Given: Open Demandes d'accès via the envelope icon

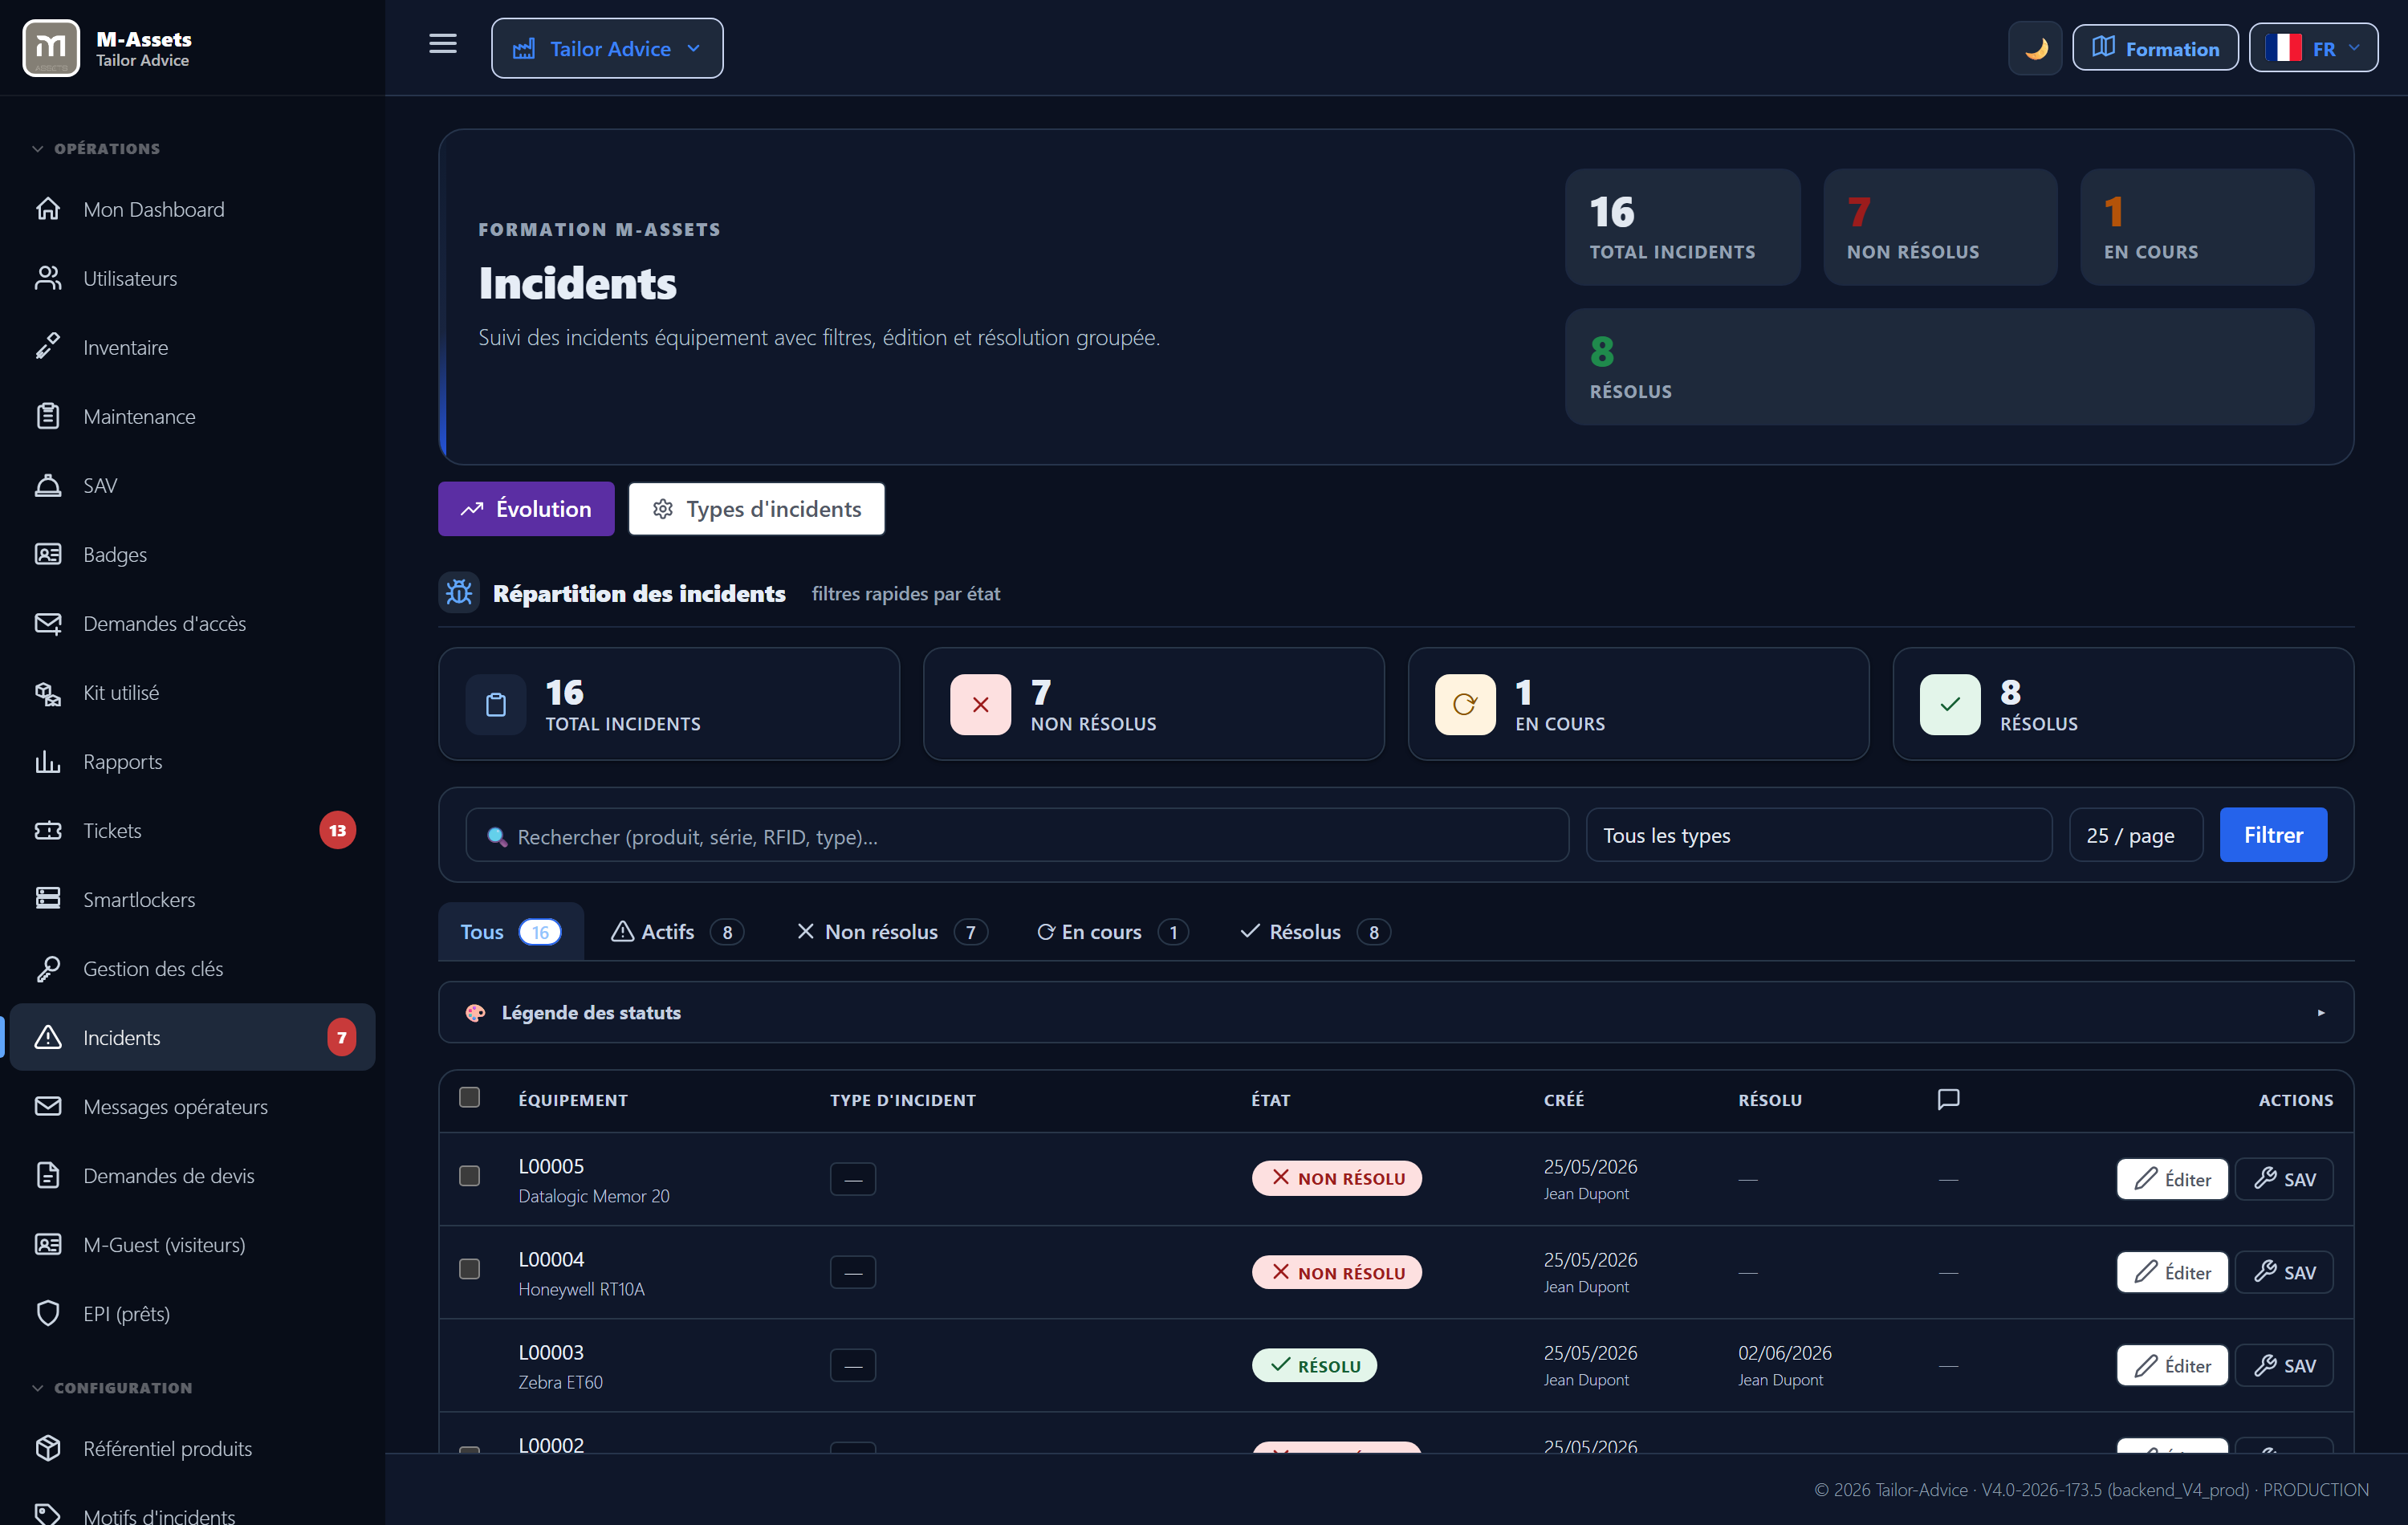Looking at the screenshot, I should [48, 623].
